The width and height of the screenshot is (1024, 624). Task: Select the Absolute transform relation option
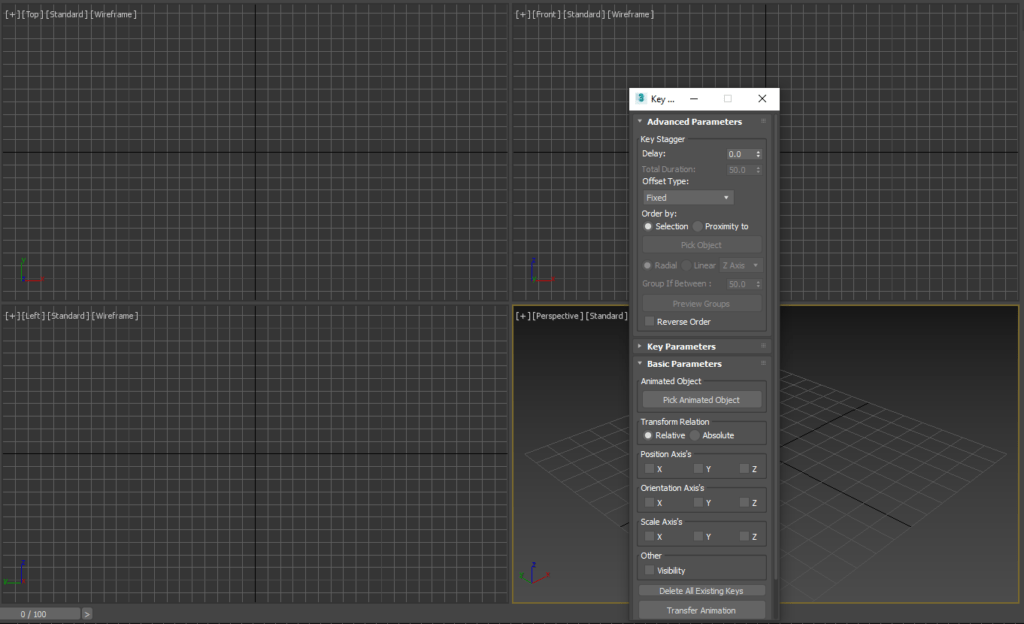(697, 435)
